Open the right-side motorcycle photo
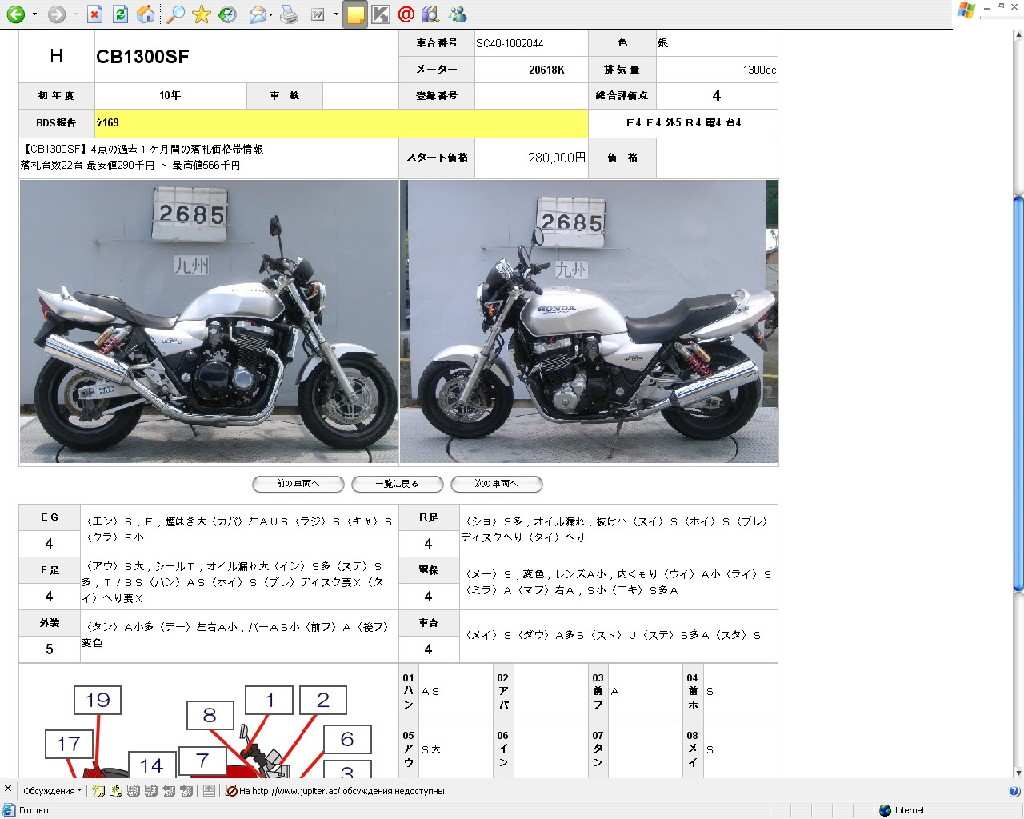The image size is (1024, 819). tap(589, 321)
